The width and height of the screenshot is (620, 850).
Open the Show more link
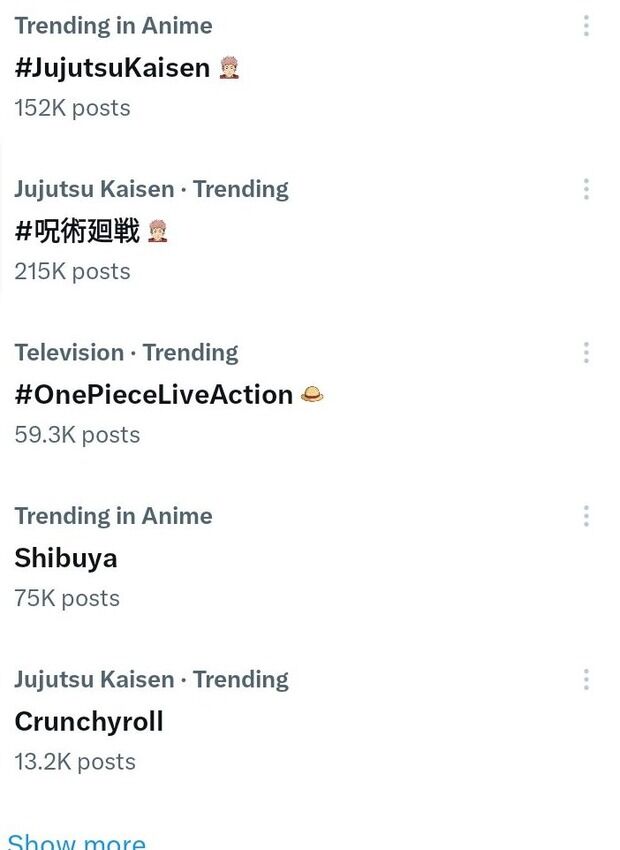(x=78, y=840)
